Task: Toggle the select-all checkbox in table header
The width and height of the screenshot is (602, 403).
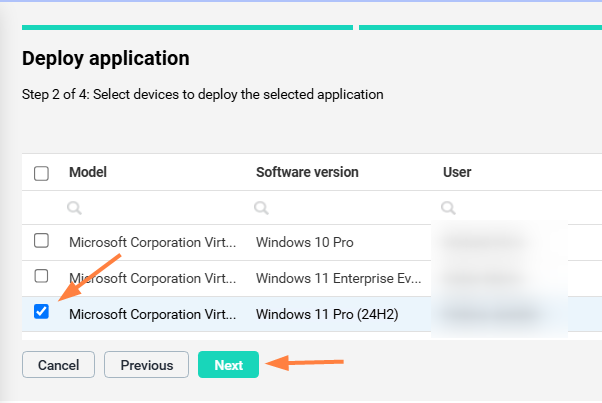Action: point(41,173)
